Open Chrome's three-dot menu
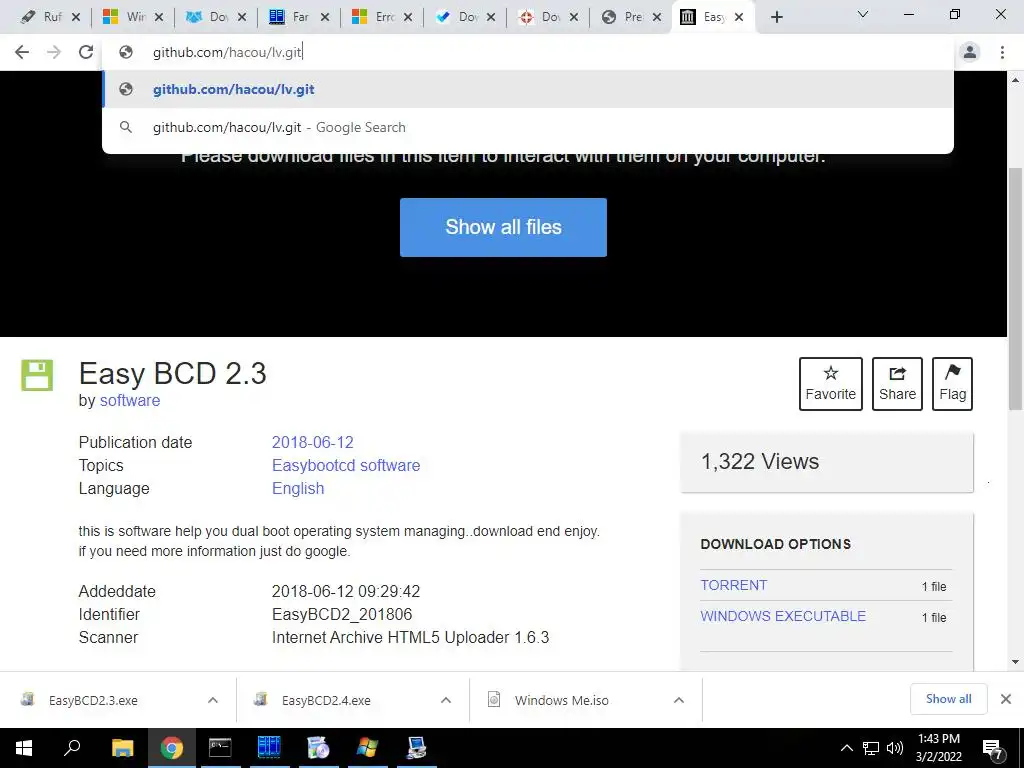 [x=1002, y=52]
